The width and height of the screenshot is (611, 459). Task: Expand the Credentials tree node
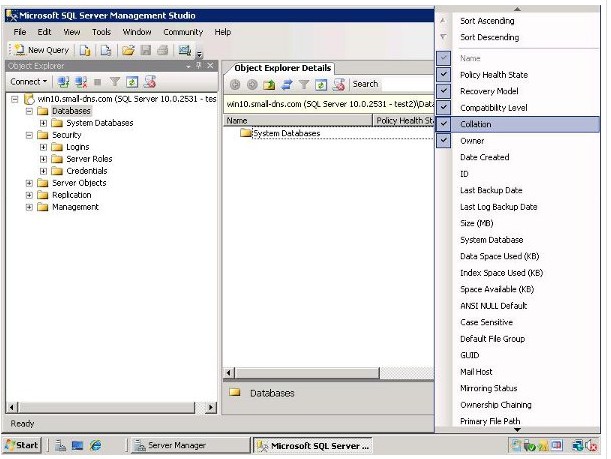[x=43, y=171]
